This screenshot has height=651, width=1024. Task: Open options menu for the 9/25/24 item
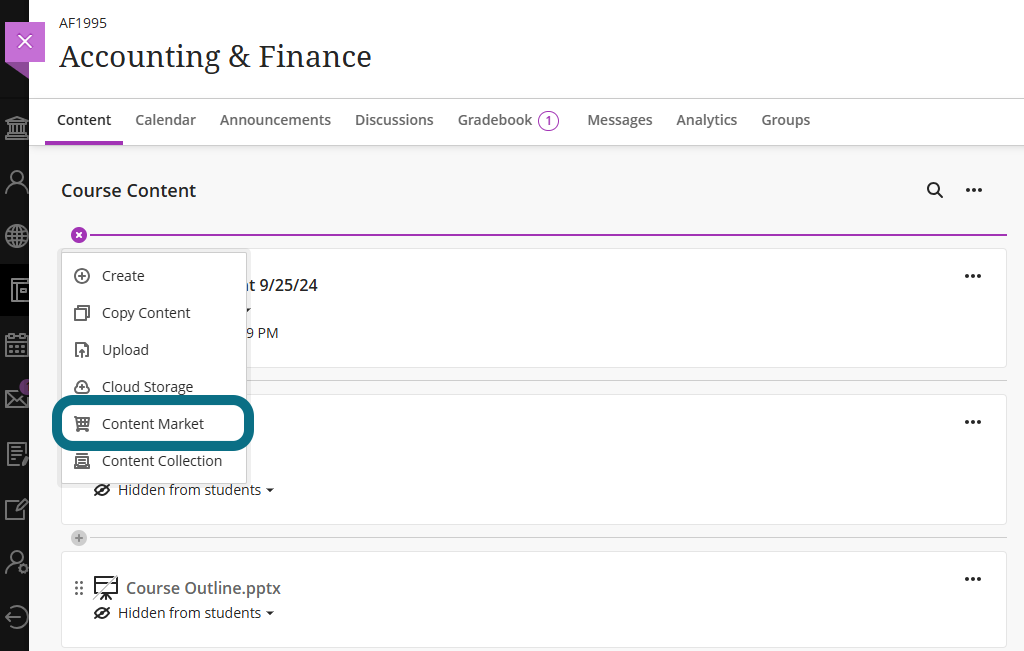[973, 276]
